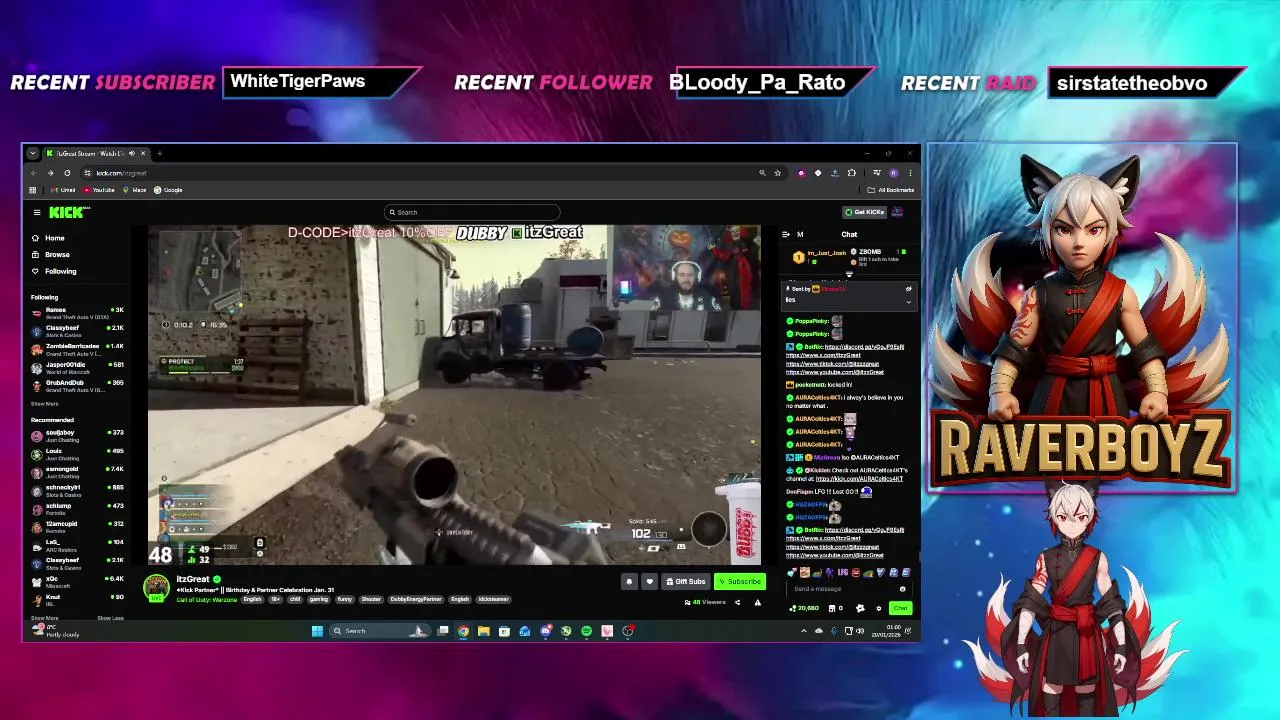1280x720 pixels.
Task: Open schneckyirl recommended channel
Action: (x=77, y=490)
